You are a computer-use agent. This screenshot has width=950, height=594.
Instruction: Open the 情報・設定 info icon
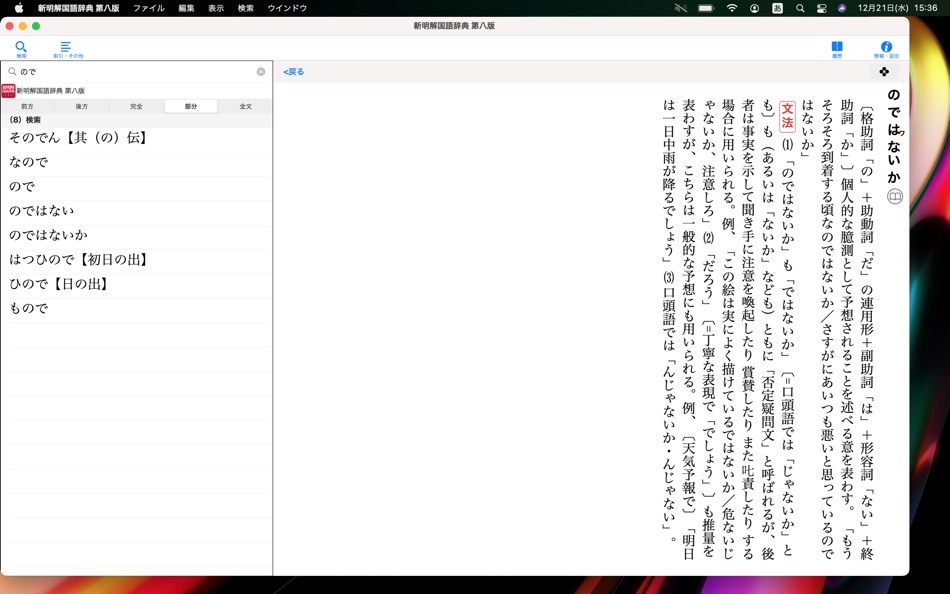886,48
